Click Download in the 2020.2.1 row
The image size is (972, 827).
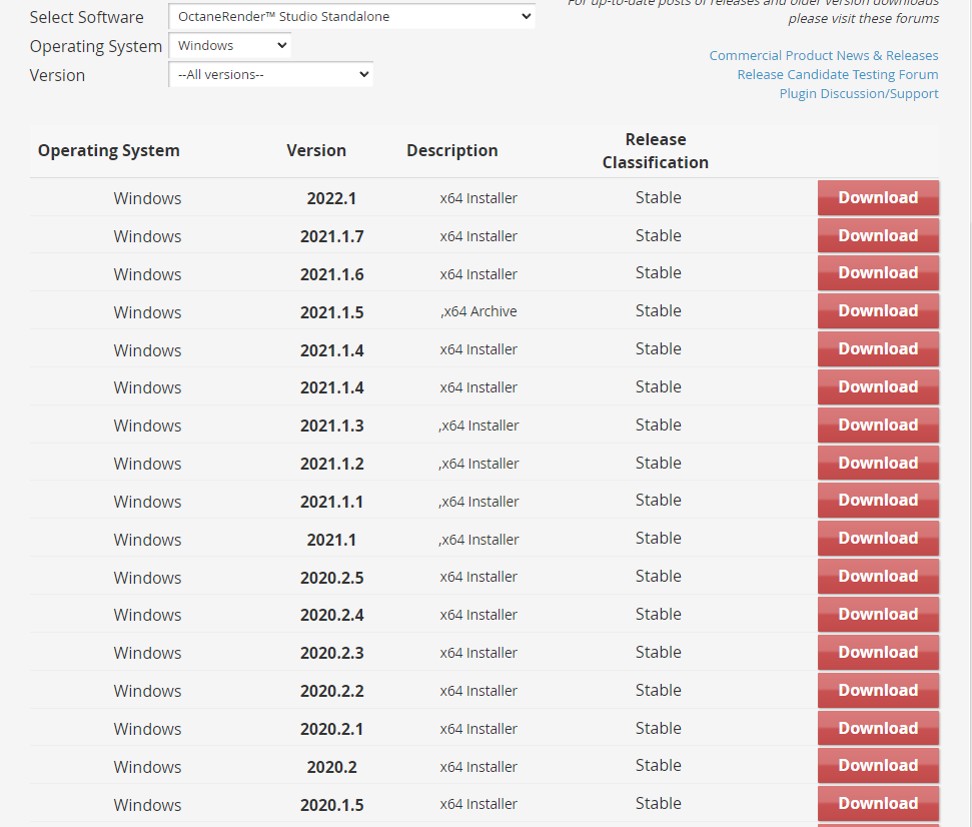878,728
